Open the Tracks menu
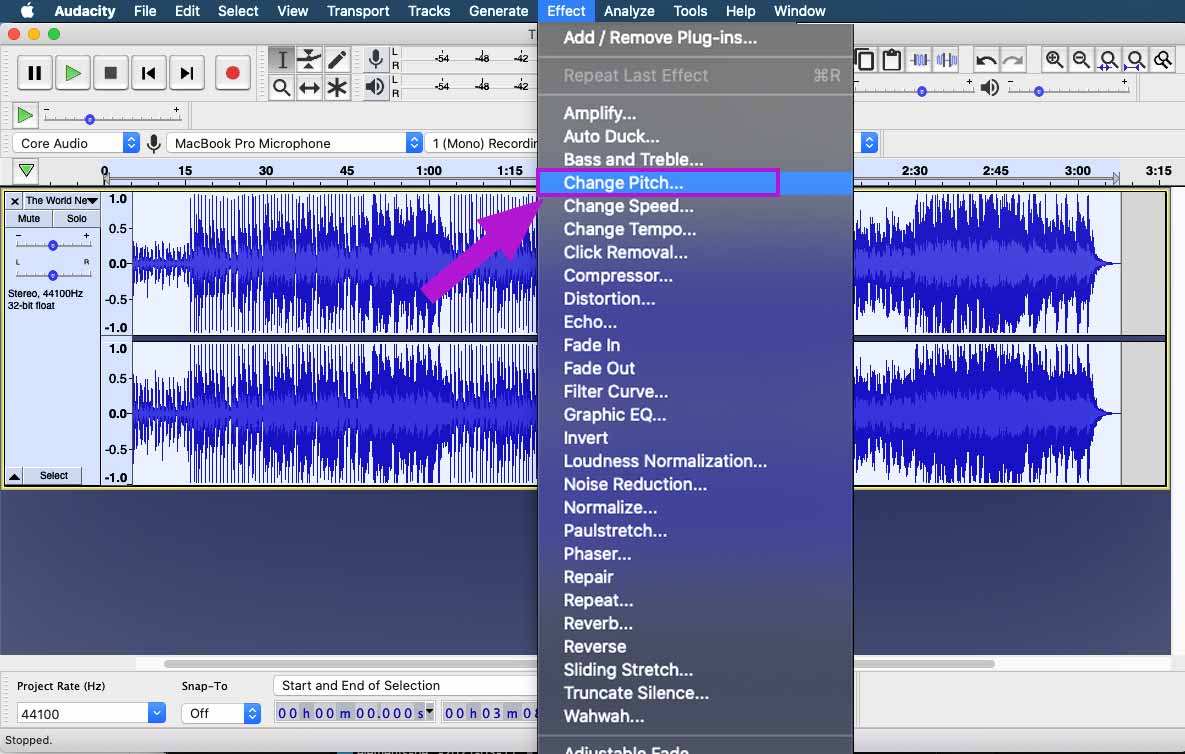Viewport: 1185px width, 754px height. [429, 11]
